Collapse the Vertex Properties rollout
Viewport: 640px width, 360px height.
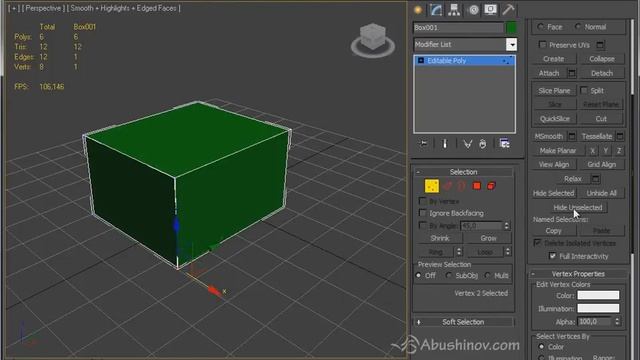click(578, 274)
